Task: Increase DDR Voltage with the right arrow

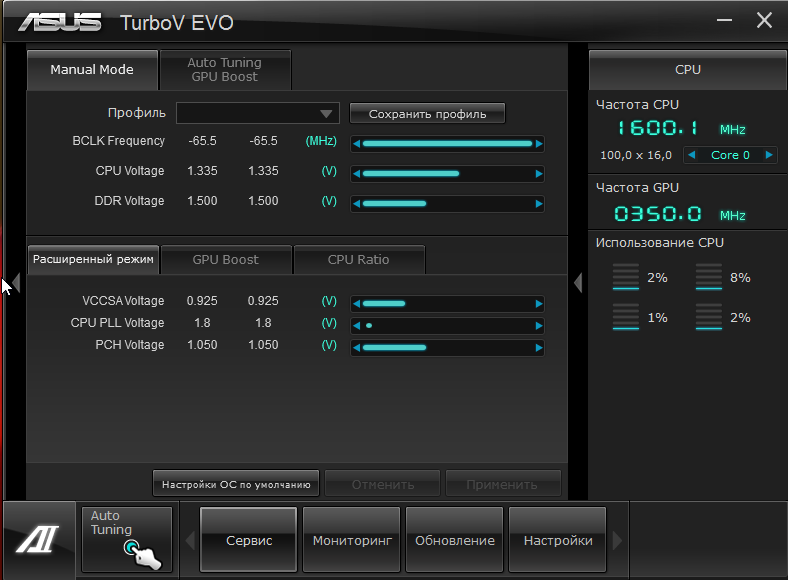Action: pyautogui.click(x=539, y=204)
